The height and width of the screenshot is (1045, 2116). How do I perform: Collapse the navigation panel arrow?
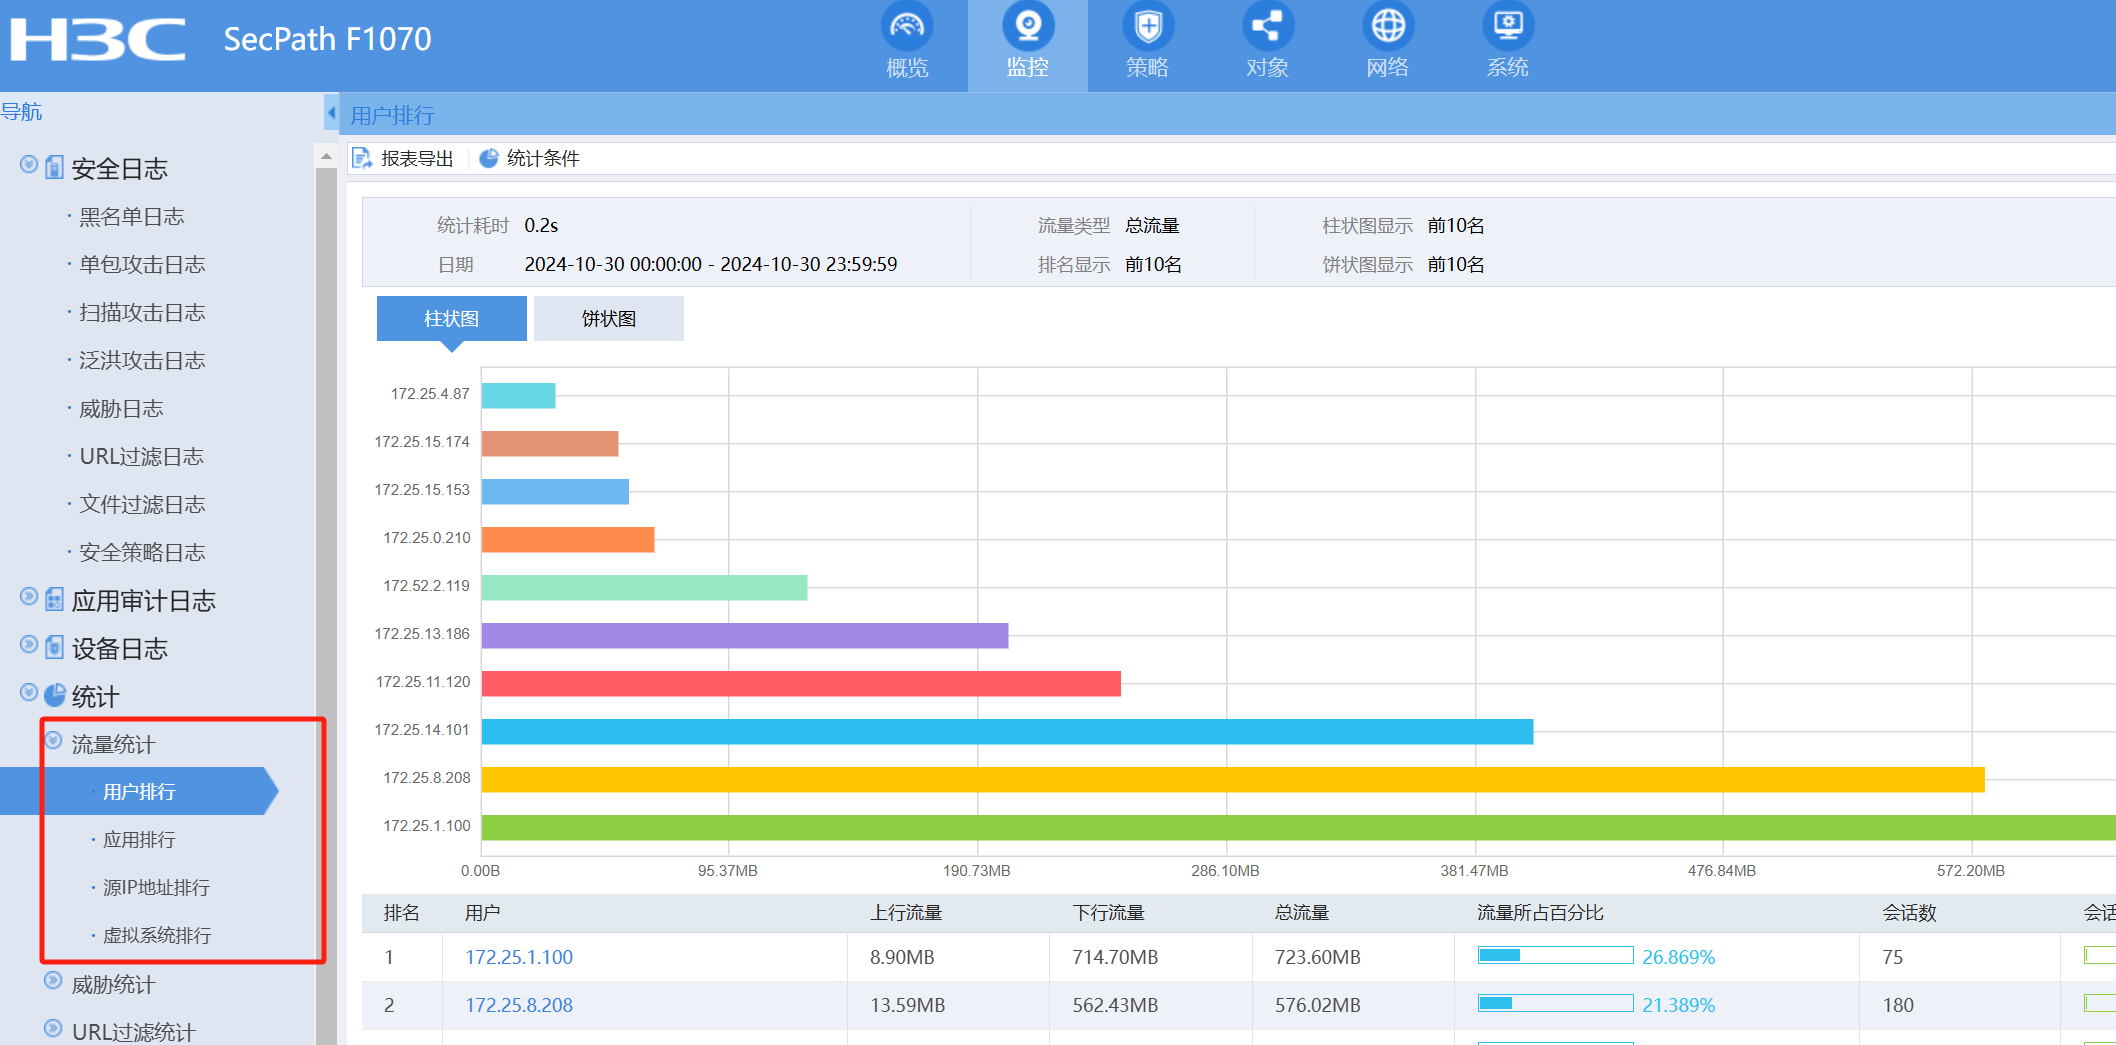coord(331,112)
